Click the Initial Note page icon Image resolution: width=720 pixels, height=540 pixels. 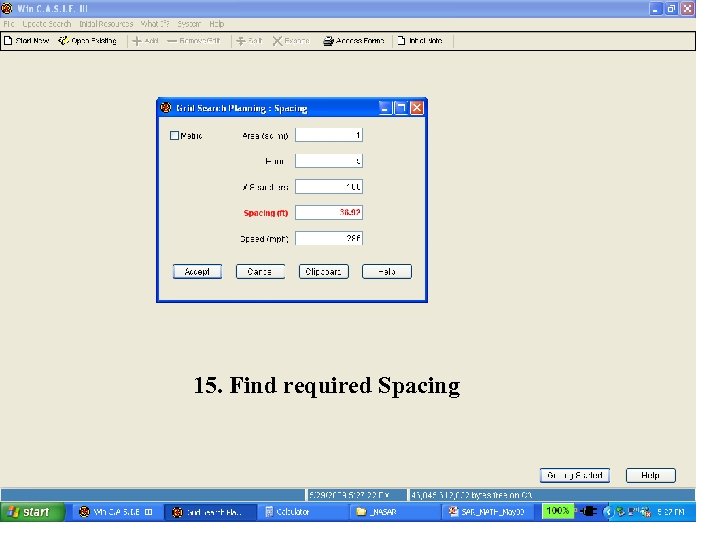point(401,40)
